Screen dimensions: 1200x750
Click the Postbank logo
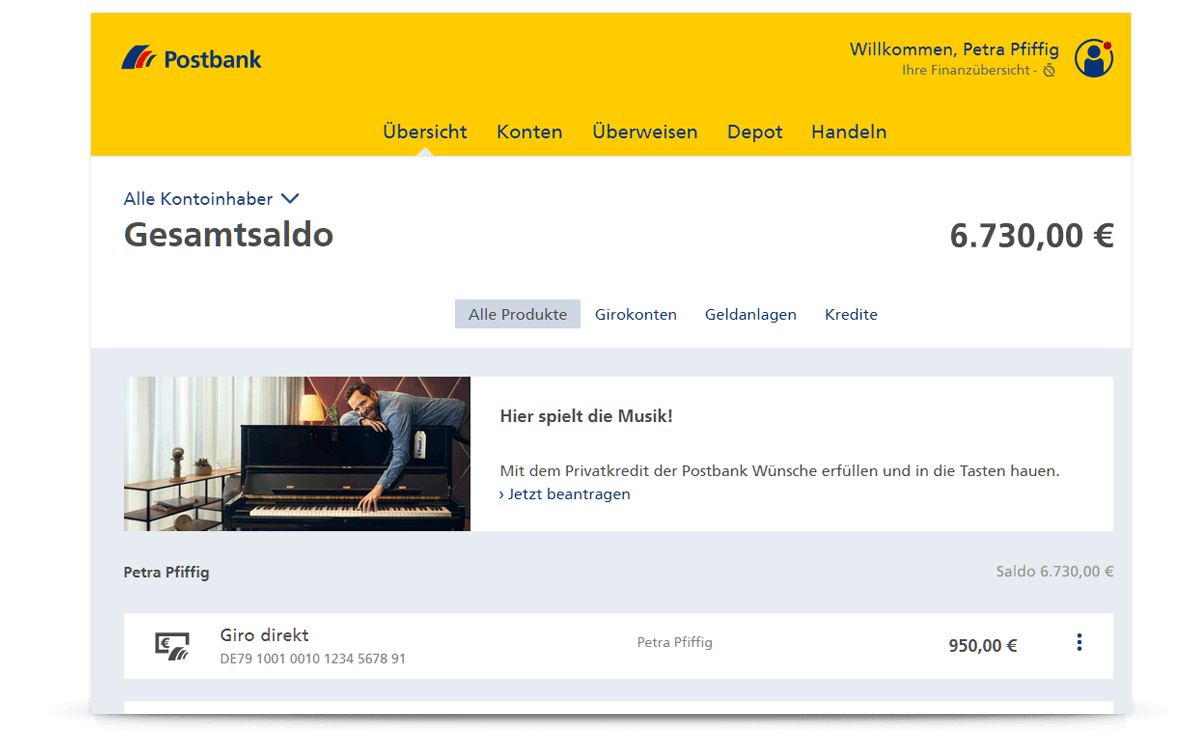191,59
